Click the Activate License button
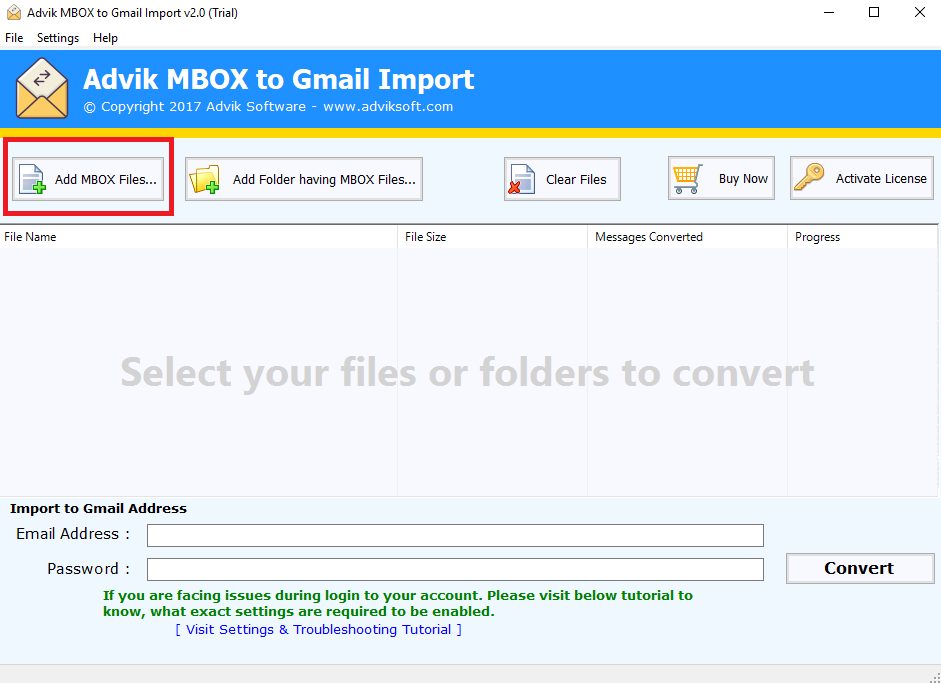 click(861, 177)
